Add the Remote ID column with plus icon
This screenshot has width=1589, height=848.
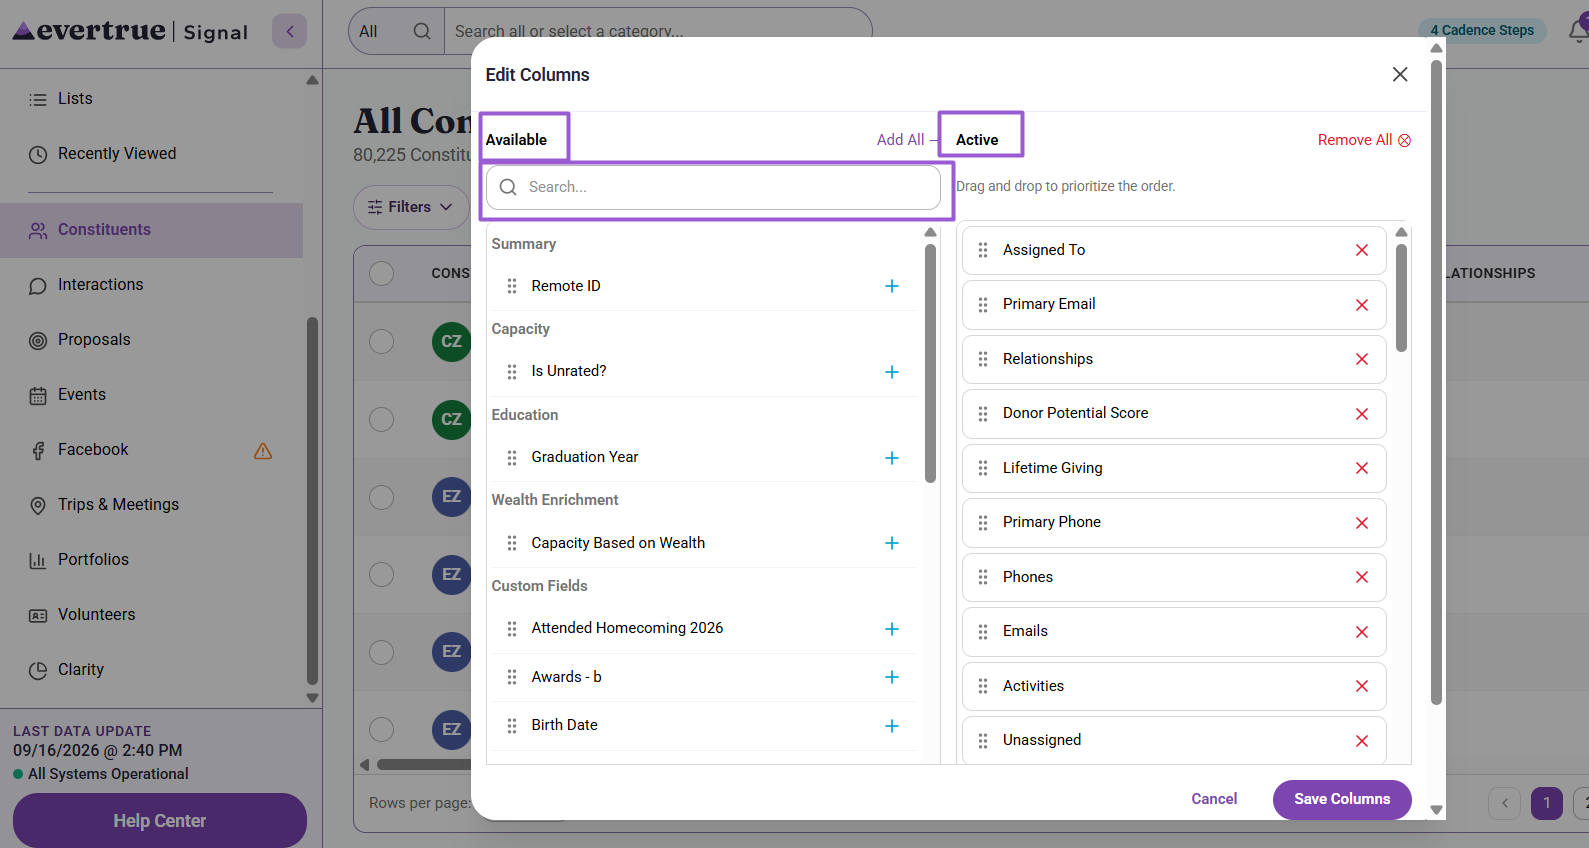[891, 286]
